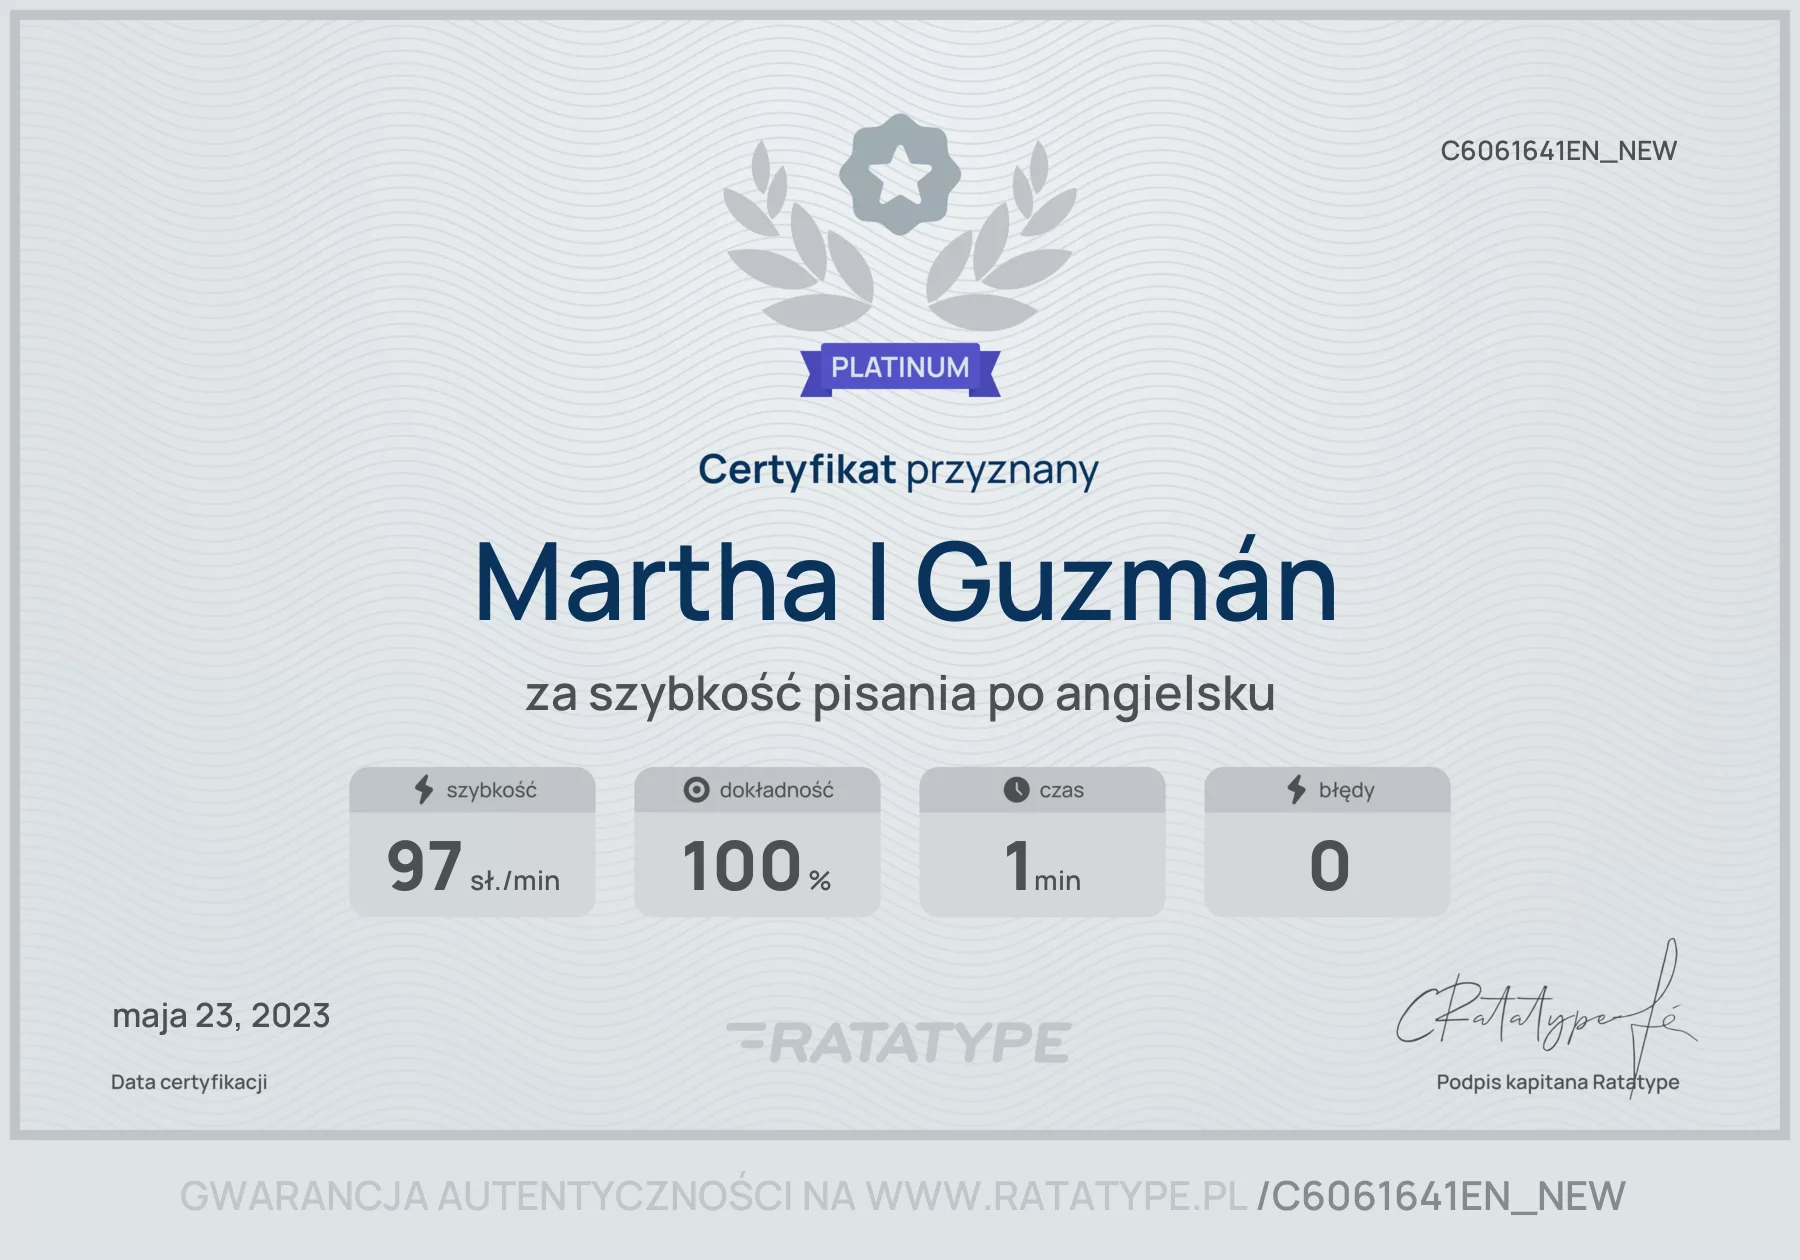The image size is (1800, 1260).
Task: Click the 100% accuracy value
Action: pos(757,866)
